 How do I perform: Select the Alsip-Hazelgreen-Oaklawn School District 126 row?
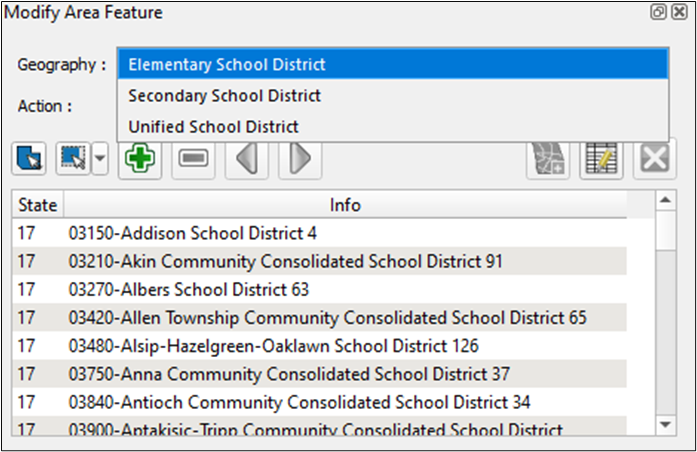[x=273, y=346]
